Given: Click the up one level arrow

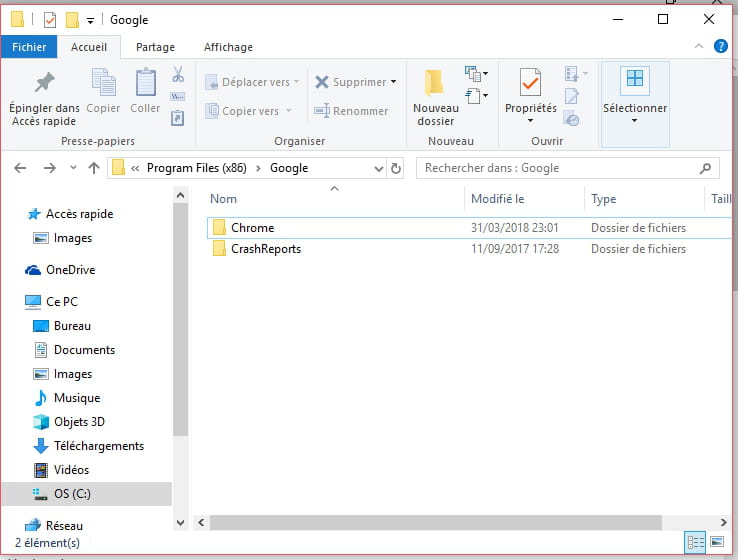Looking at the screenshot, I should click(94, 168).
